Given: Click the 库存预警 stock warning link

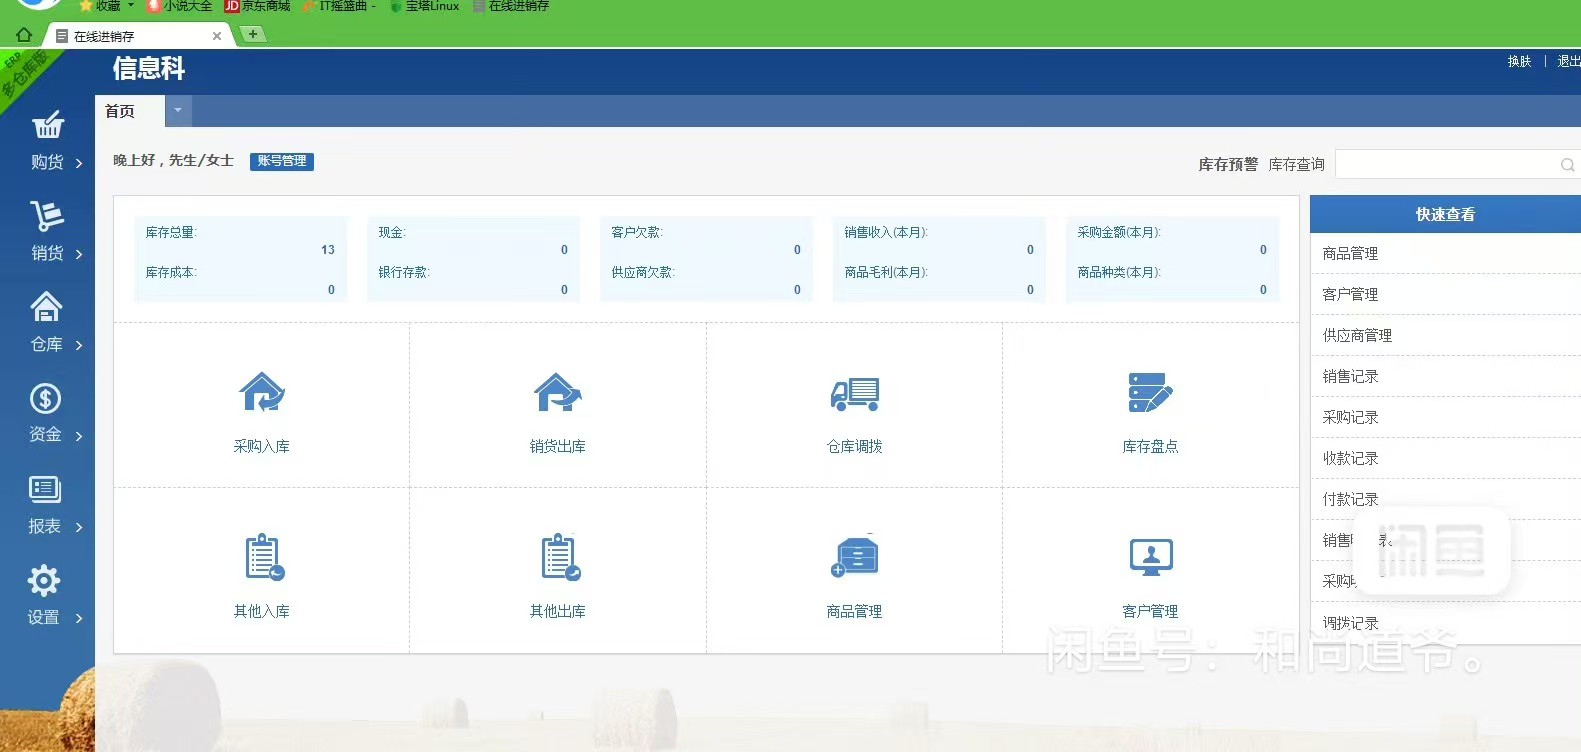Looking at the screenshot, I should pos(1228,165).
